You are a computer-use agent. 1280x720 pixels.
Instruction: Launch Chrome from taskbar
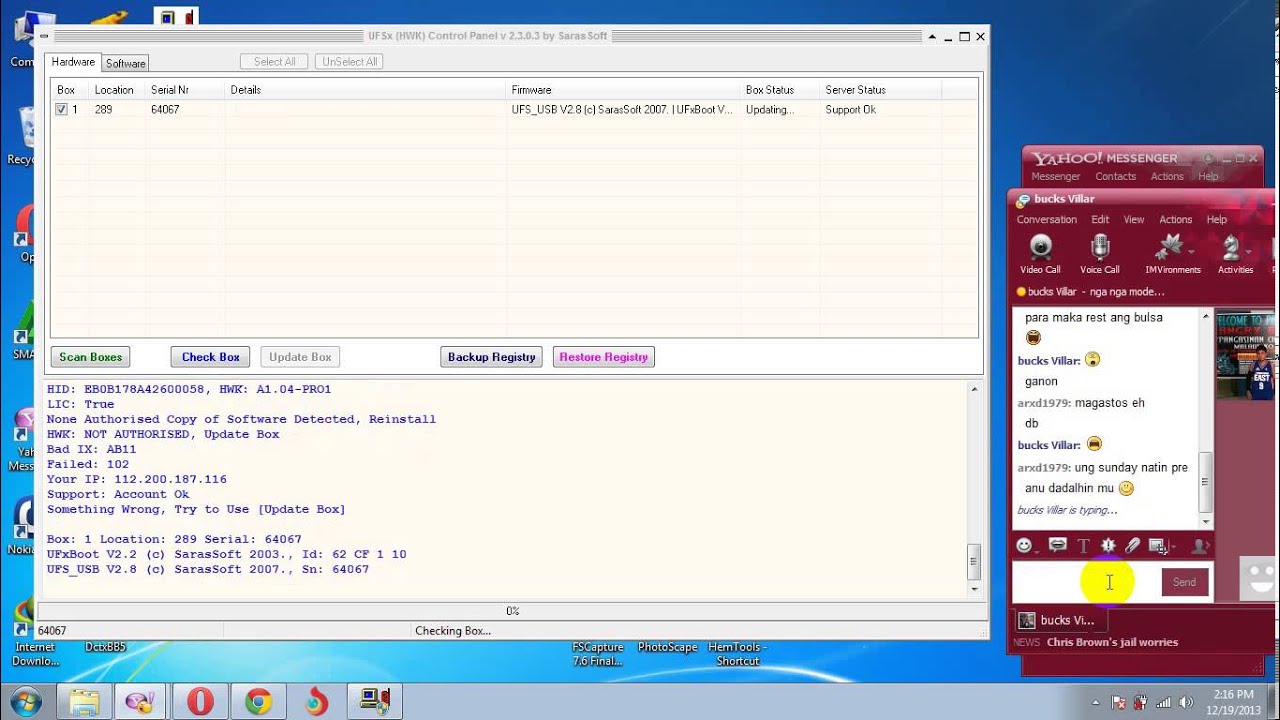(258, 702)
